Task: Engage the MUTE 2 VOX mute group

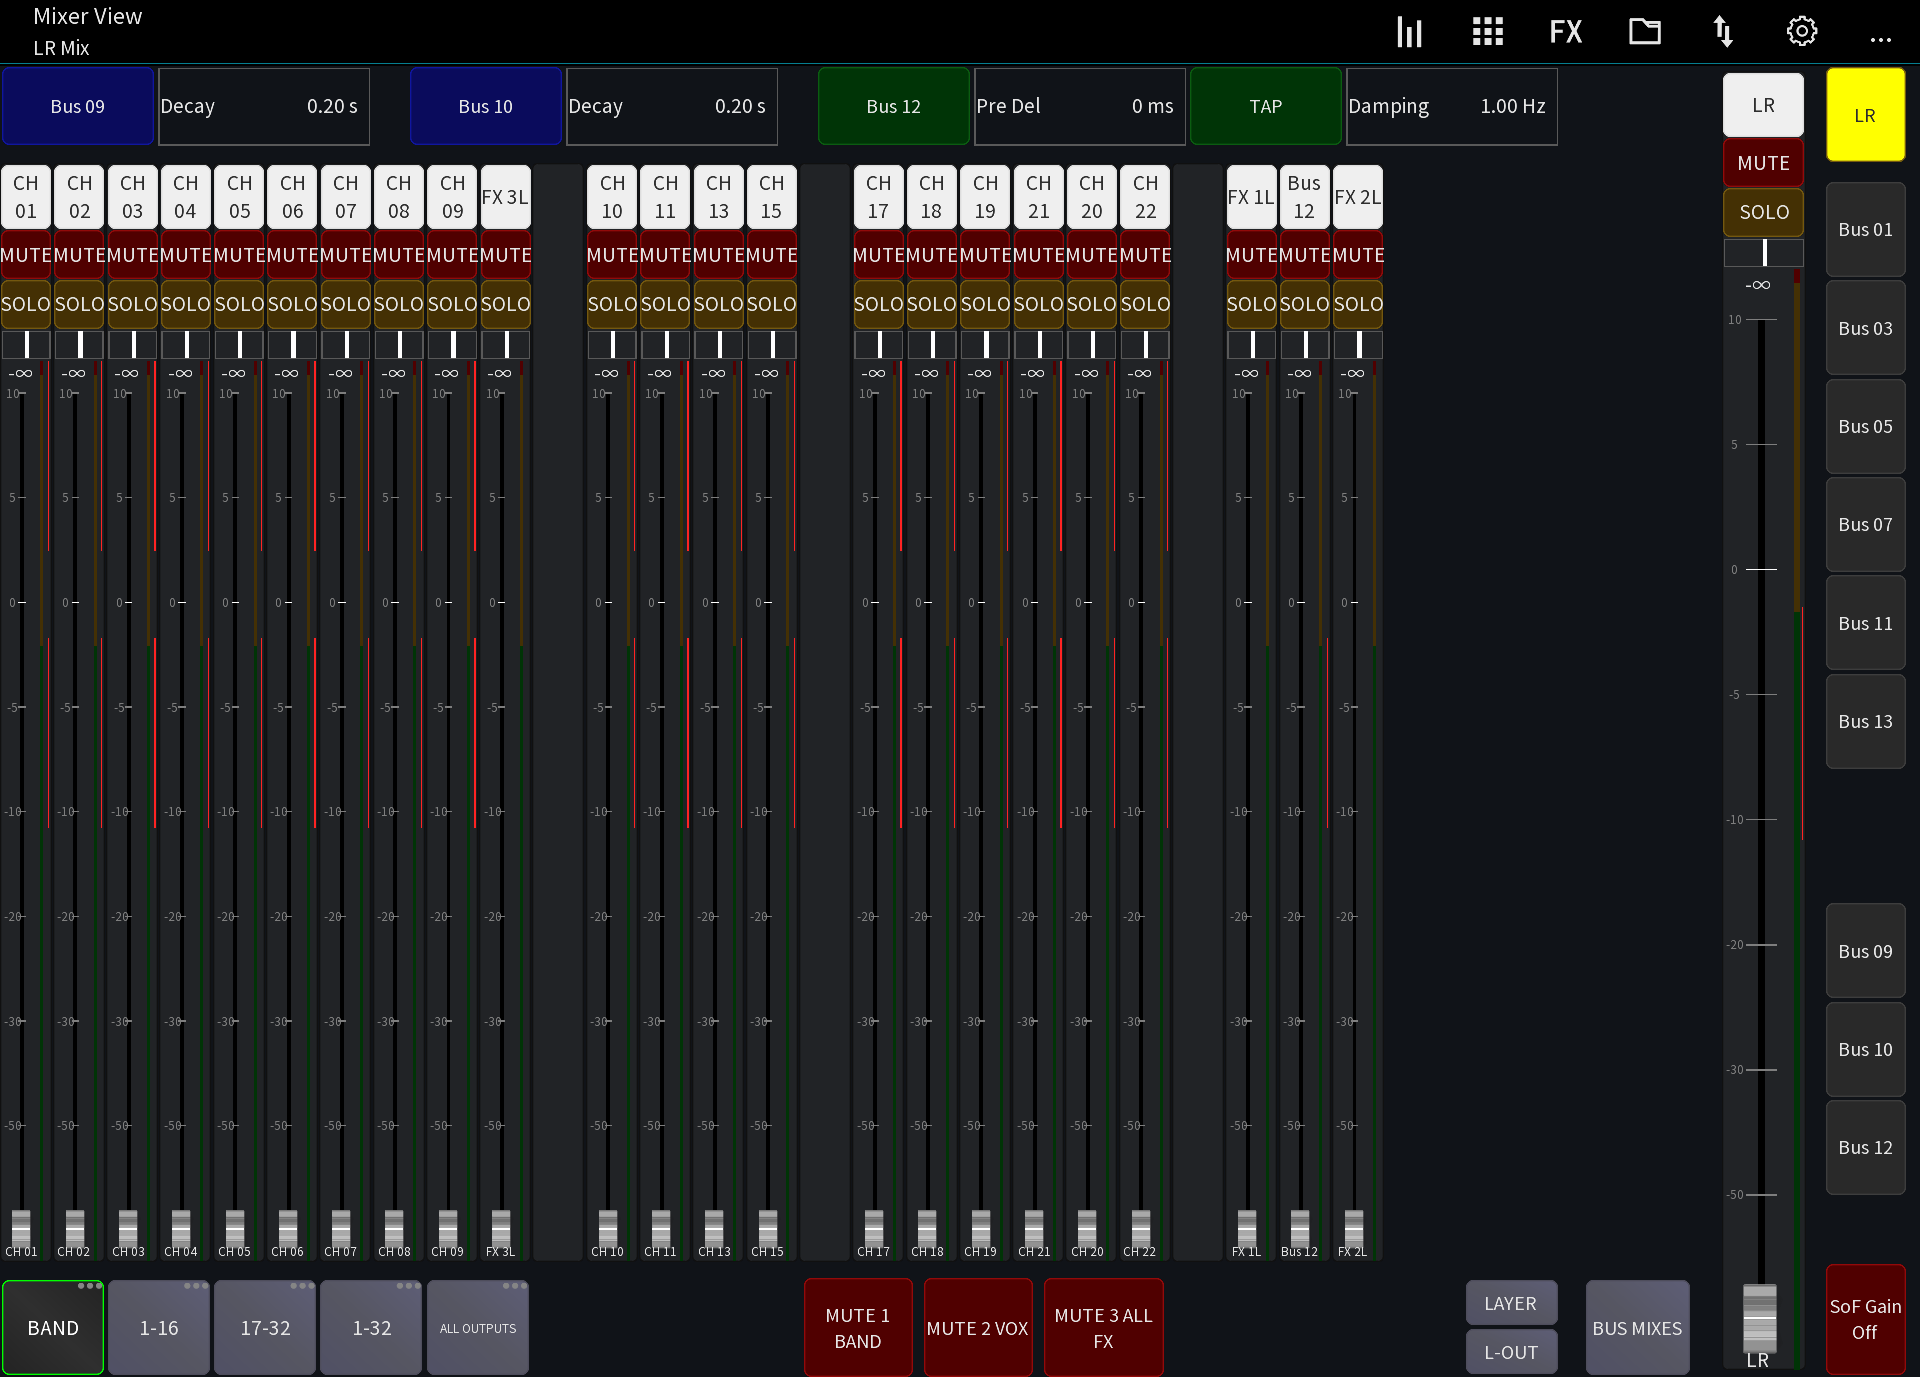Action: tap(977, 1327)
